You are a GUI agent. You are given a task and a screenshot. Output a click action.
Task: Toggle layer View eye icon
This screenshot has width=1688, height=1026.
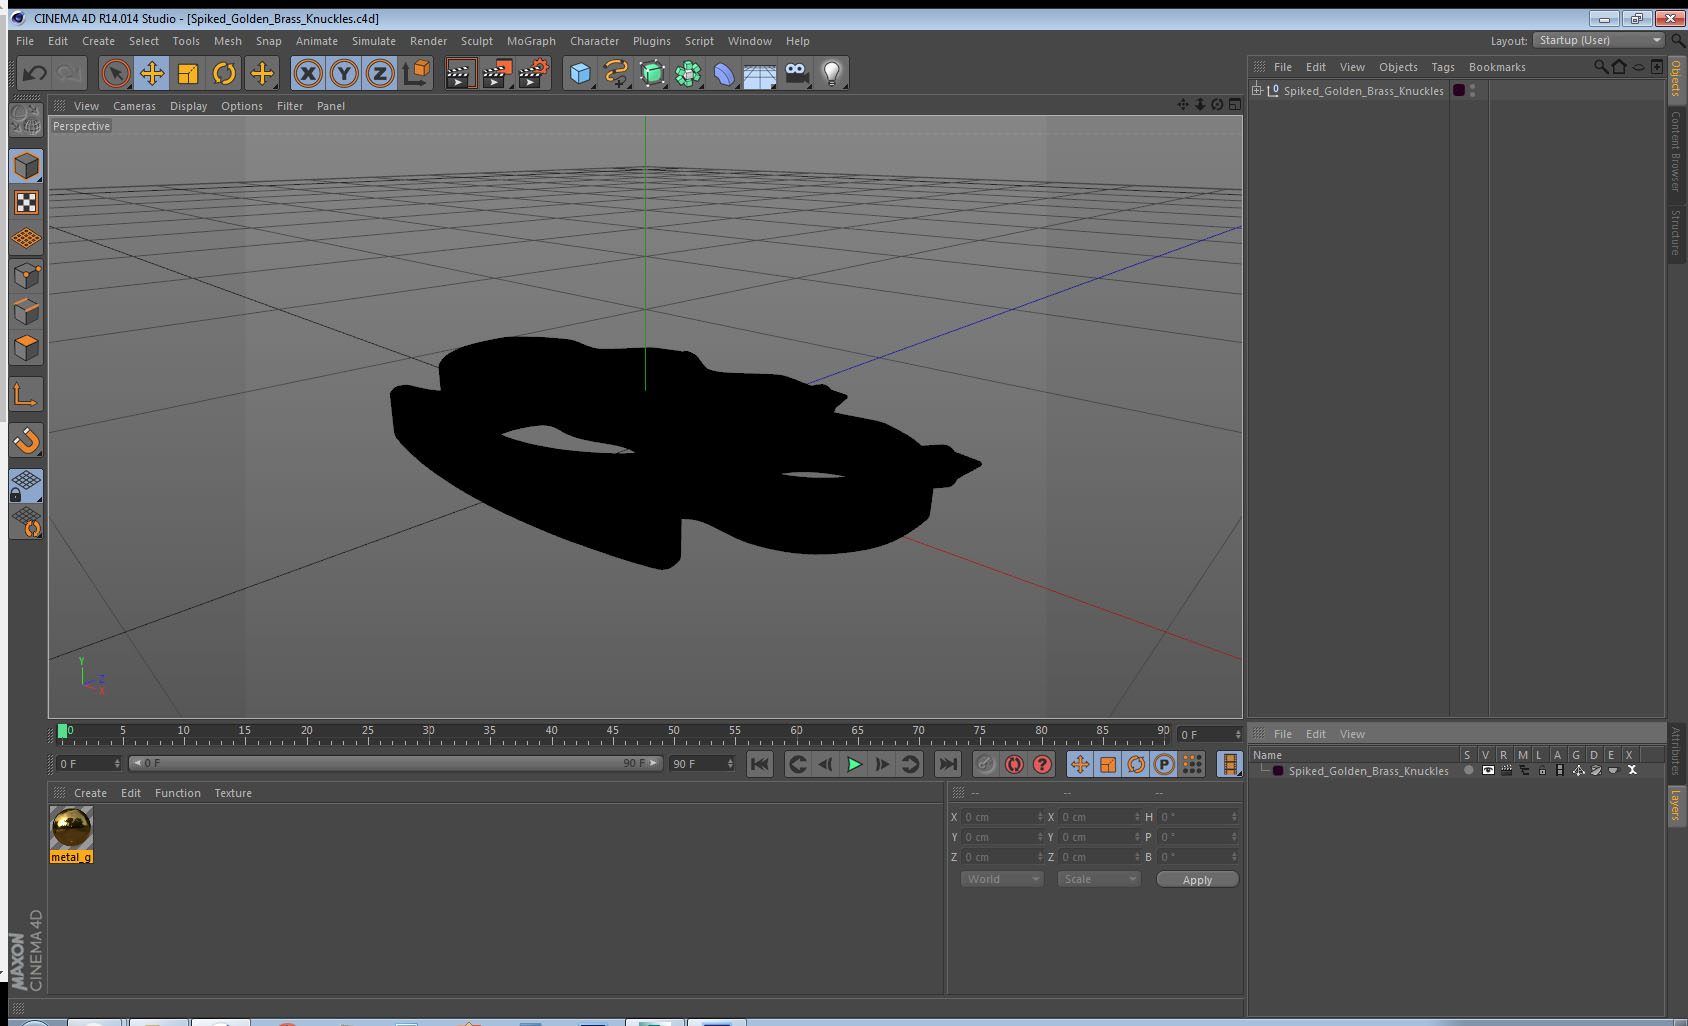[1488, 771]
